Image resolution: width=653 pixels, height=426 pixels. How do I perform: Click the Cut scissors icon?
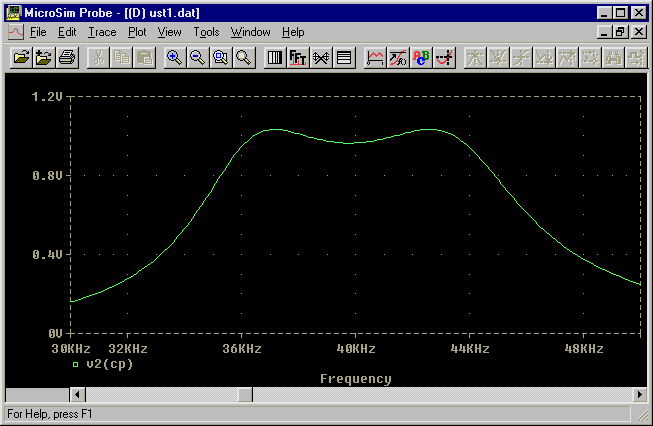[x=98, y=57]
